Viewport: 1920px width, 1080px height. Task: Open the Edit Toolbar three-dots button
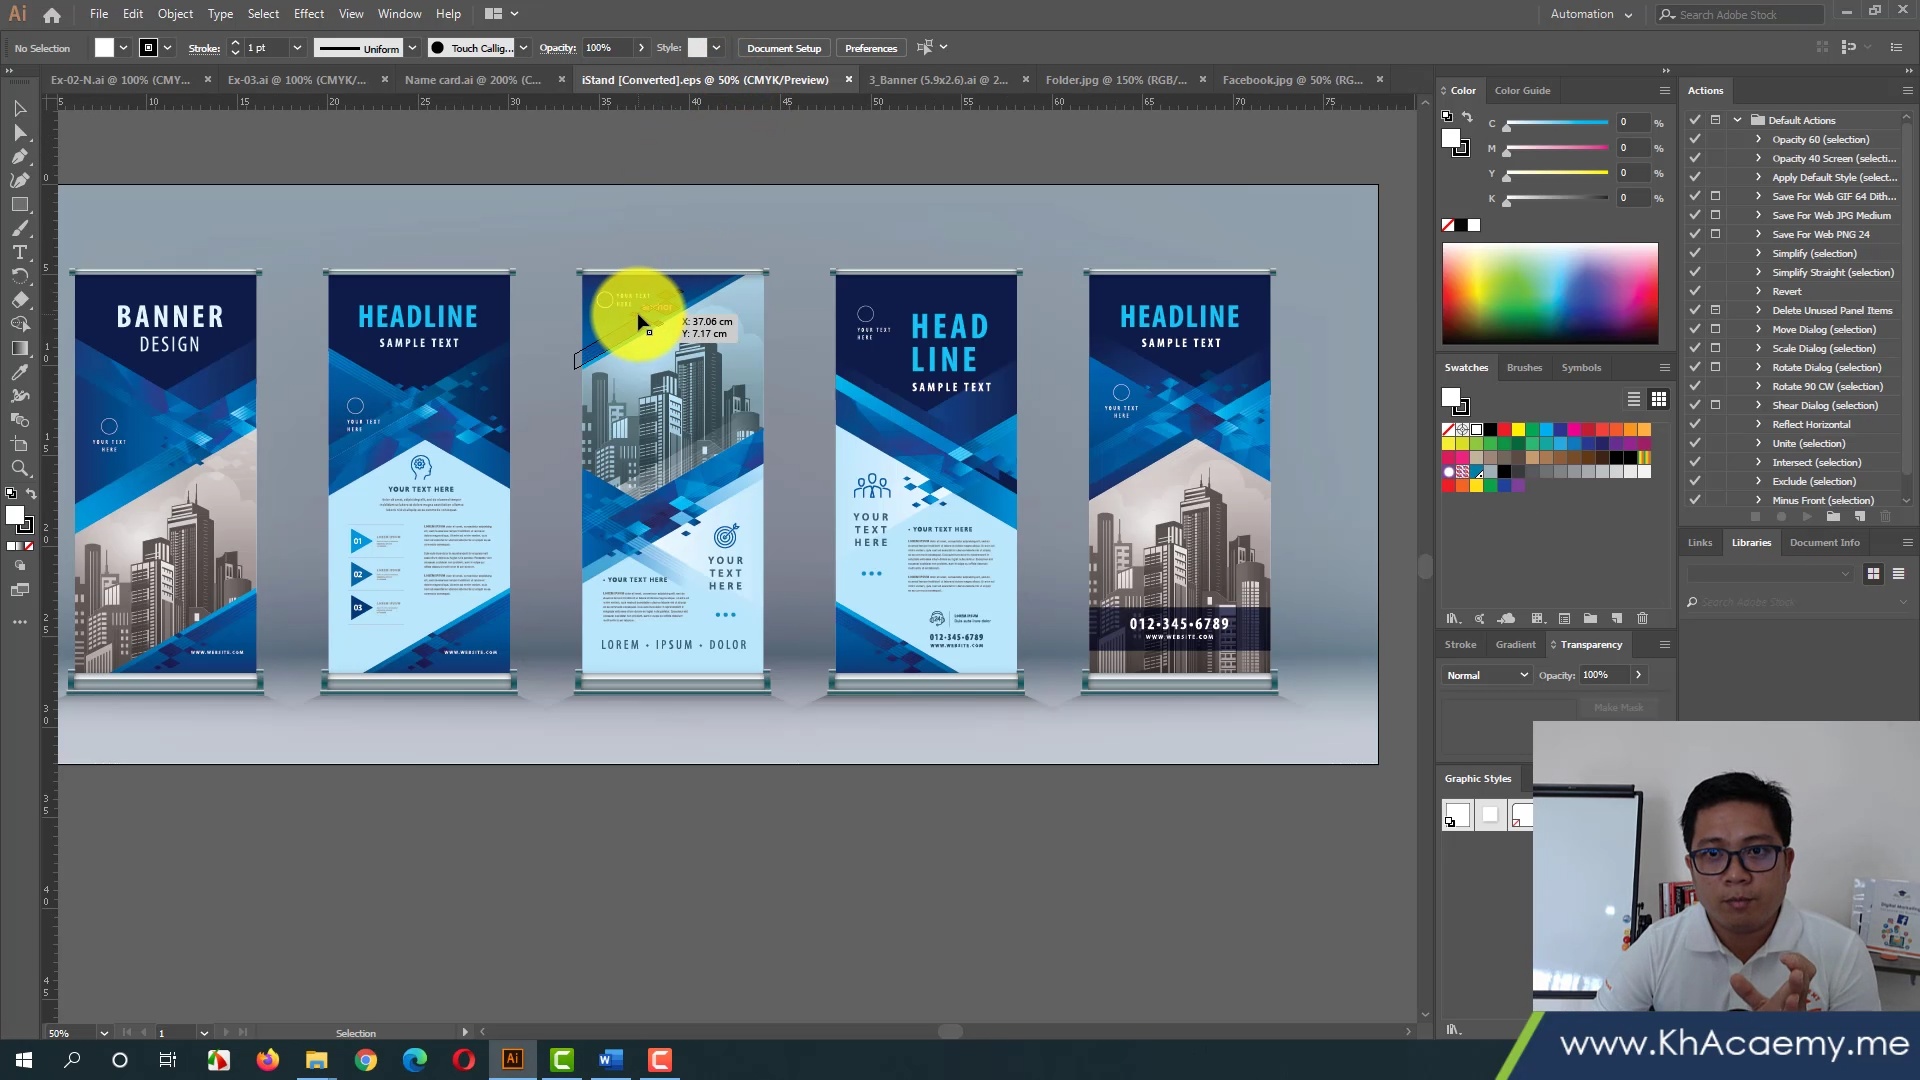[x=20, y=622]
